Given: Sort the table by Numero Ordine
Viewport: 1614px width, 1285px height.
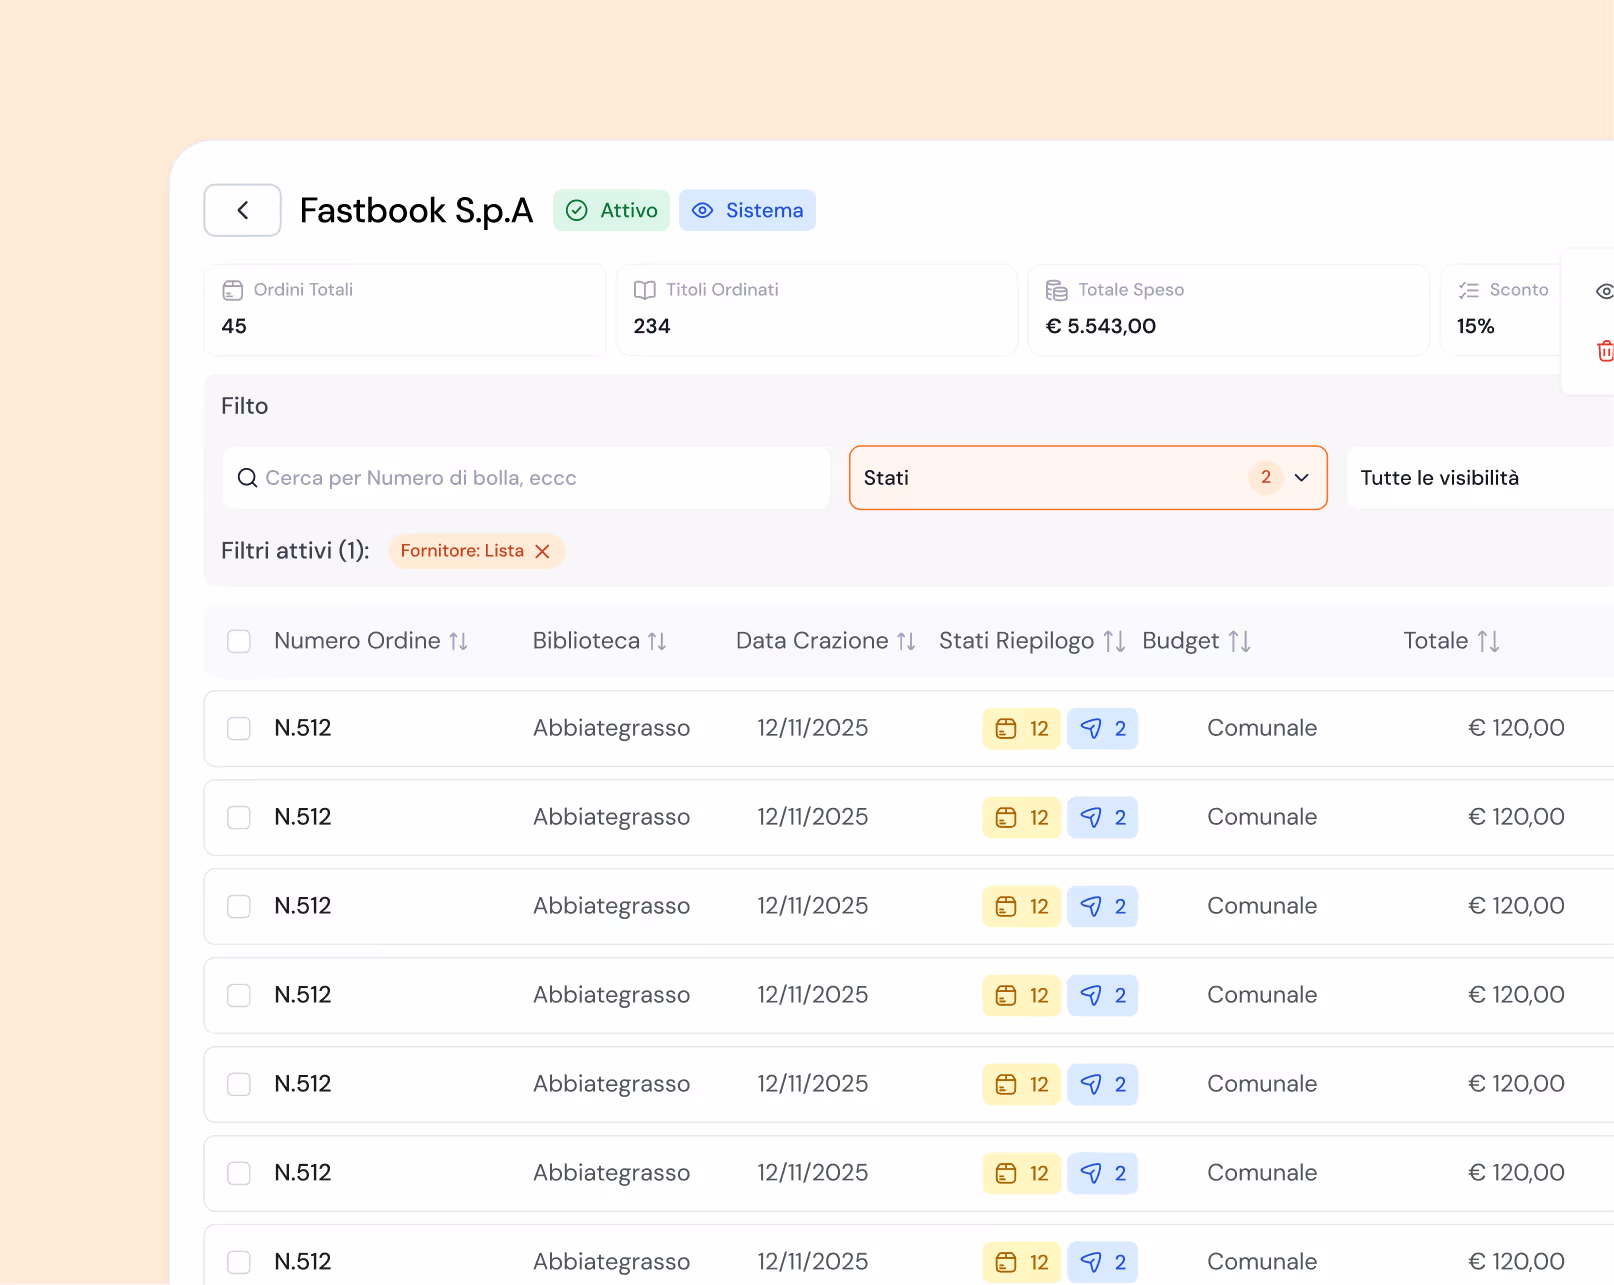Looking at the screenshot, I should coord(458,641).
